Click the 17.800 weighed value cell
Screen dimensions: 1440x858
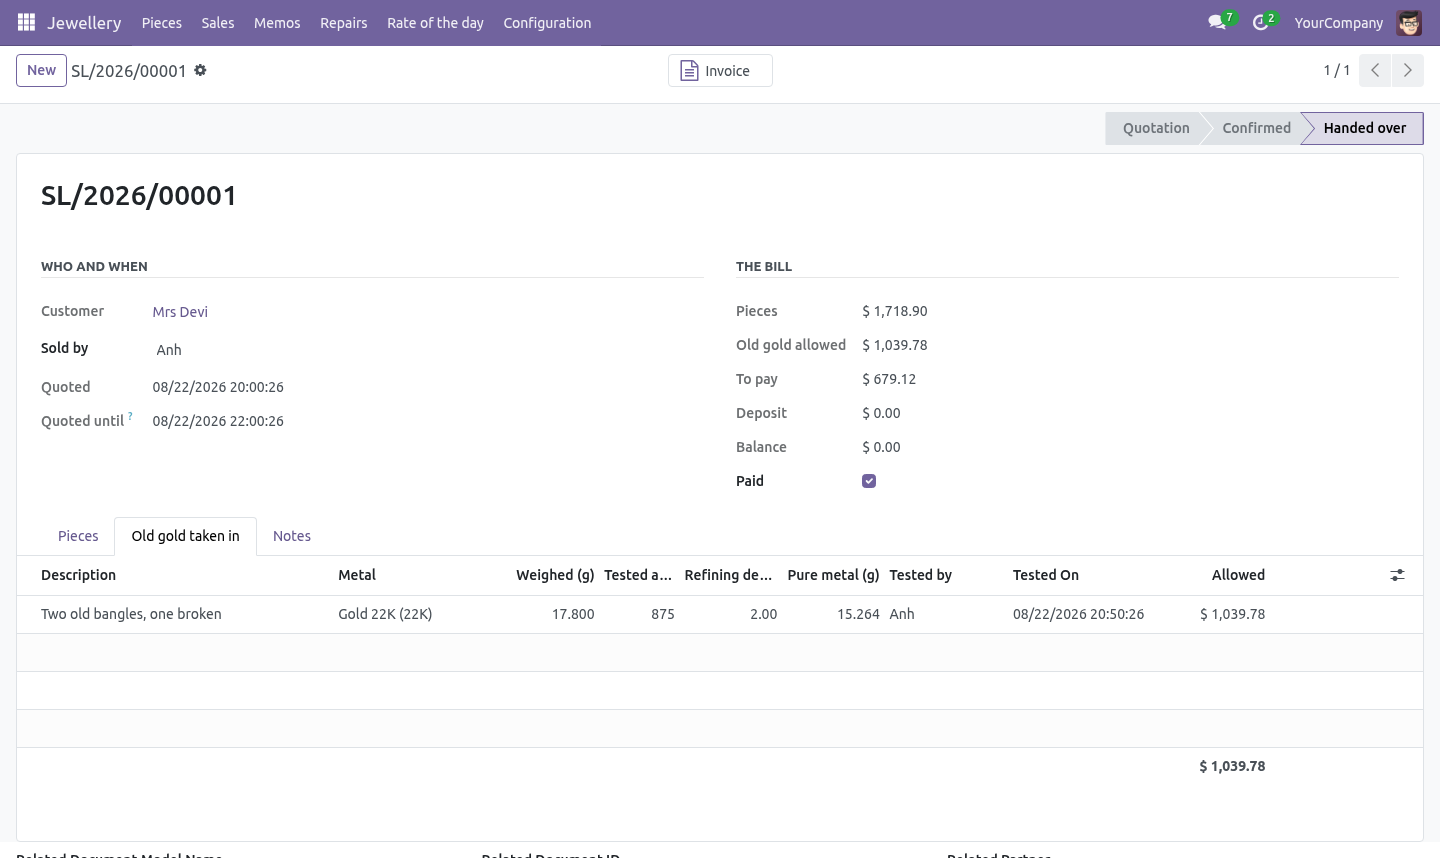[573, 614]
